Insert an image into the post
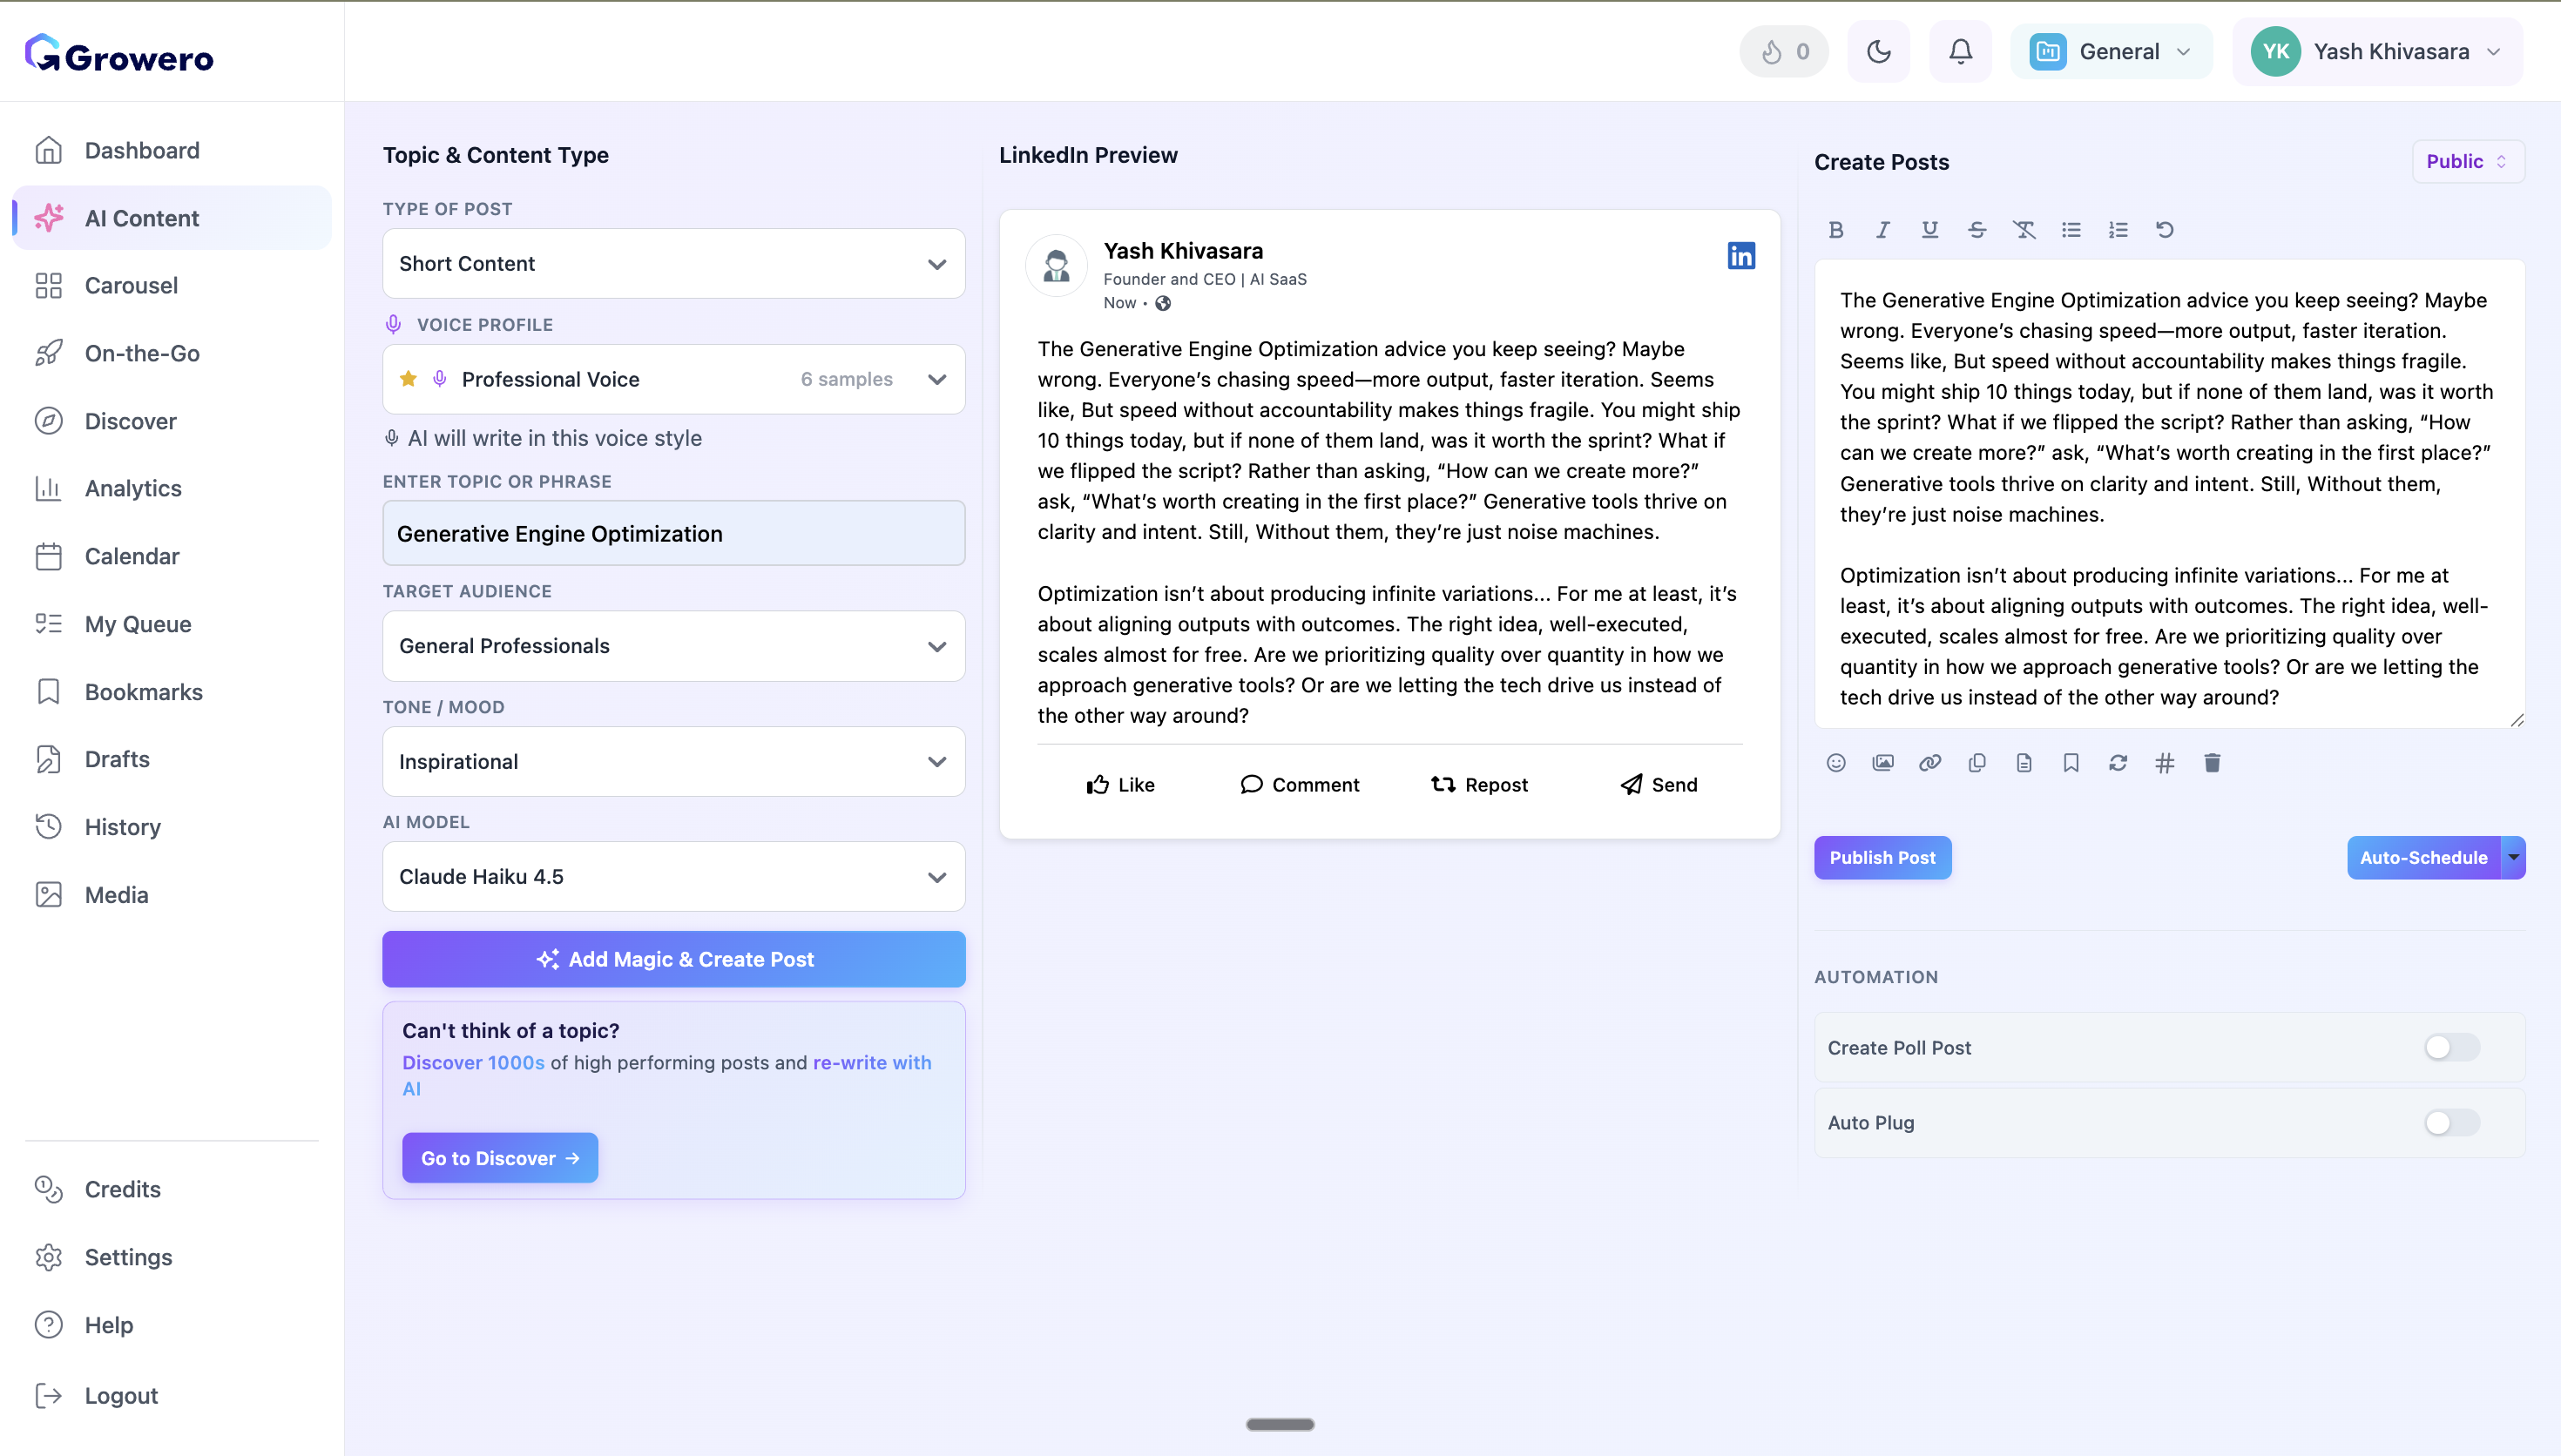 tap(1883, 762)
